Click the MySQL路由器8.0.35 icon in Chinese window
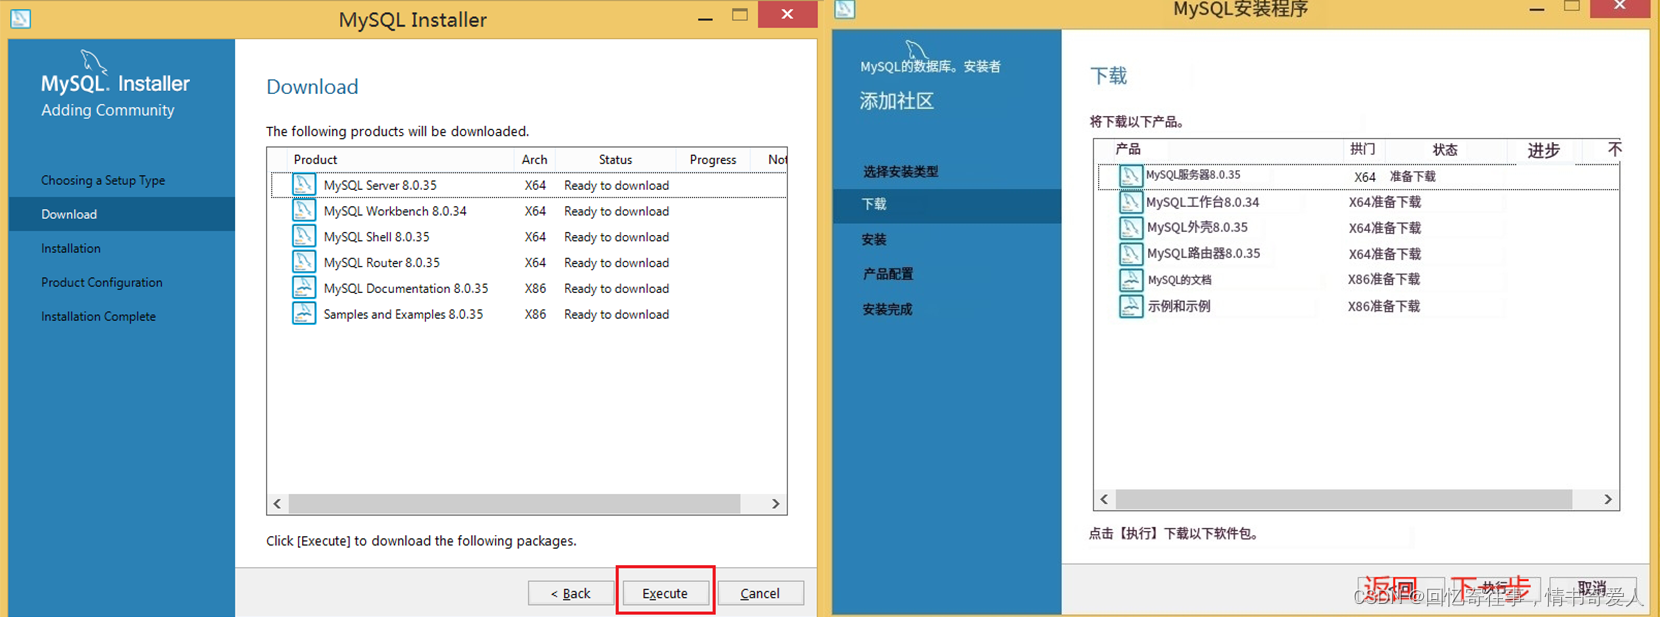The image size is (1660, 617). coord(1131,254)
